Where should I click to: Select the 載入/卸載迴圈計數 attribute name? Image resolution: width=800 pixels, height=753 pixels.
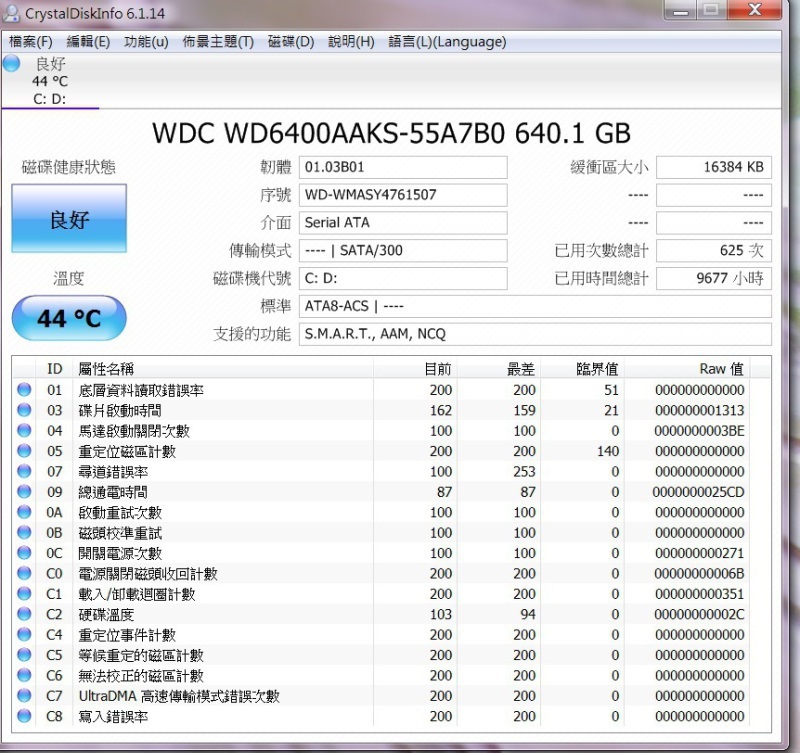[137, 594]
